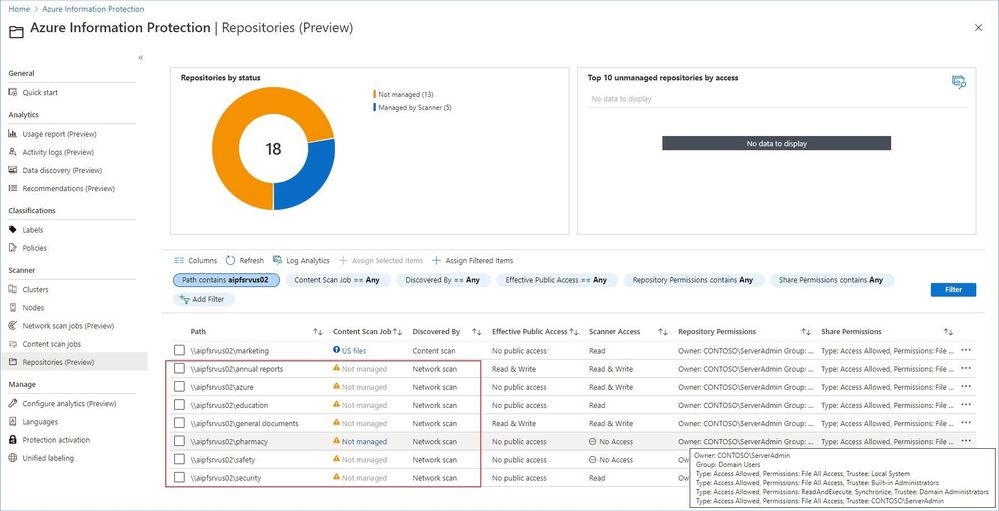The image size is (999, 511).
Task: Click the Configure analytics wrench icon
Action: pyautogui.click(x=13, y=403)
